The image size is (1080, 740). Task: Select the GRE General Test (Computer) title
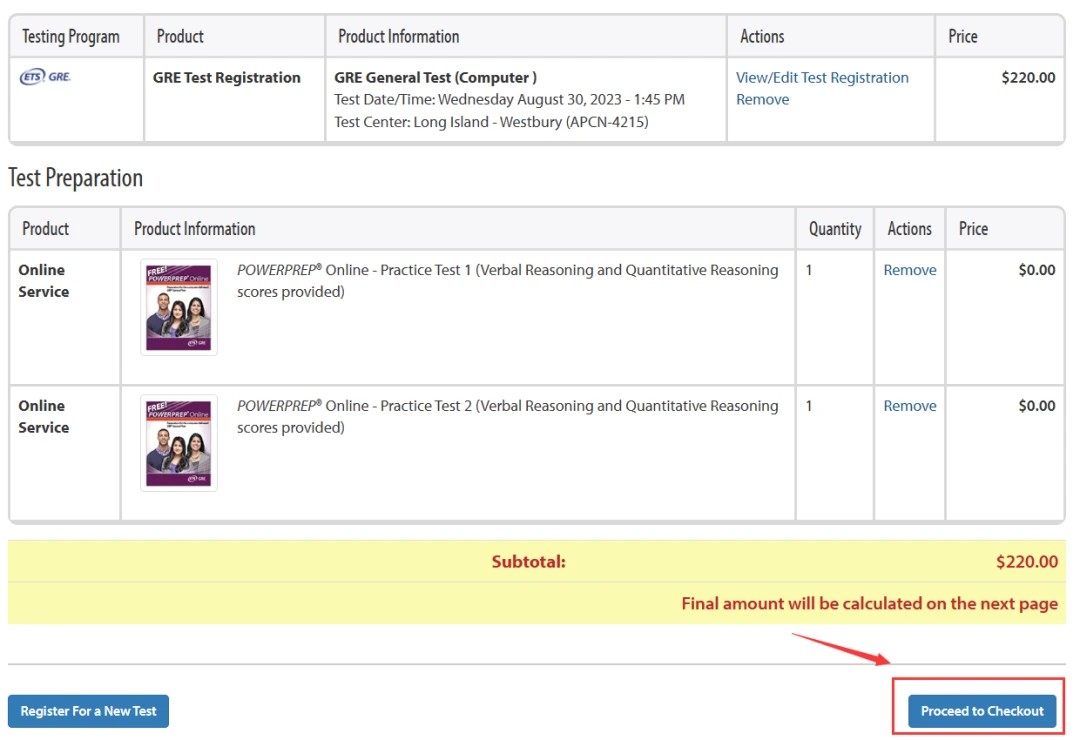(x=435, y=78)
